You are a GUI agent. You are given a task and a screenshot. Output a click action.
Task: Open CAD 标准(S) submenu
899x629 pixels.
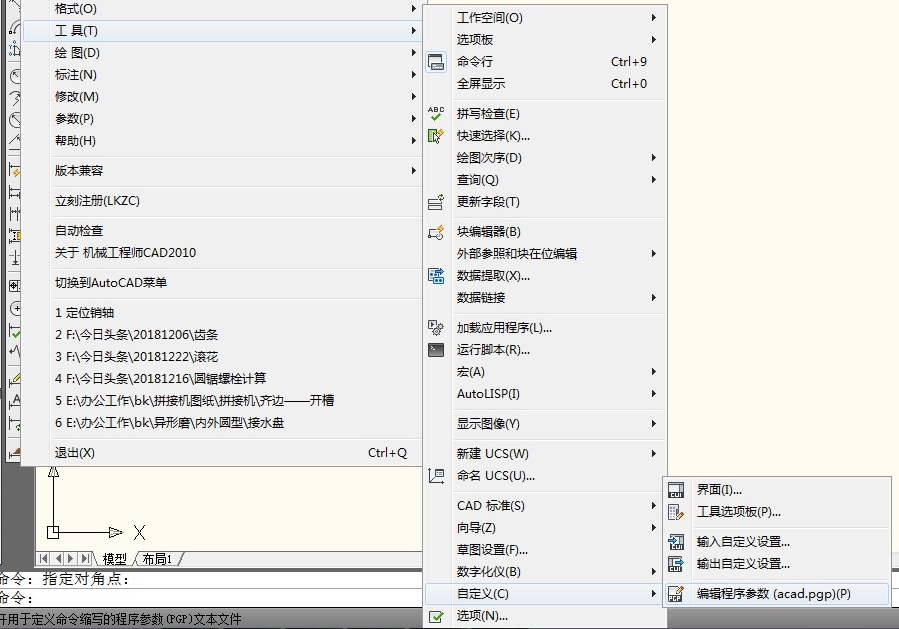tap(545, 506)
